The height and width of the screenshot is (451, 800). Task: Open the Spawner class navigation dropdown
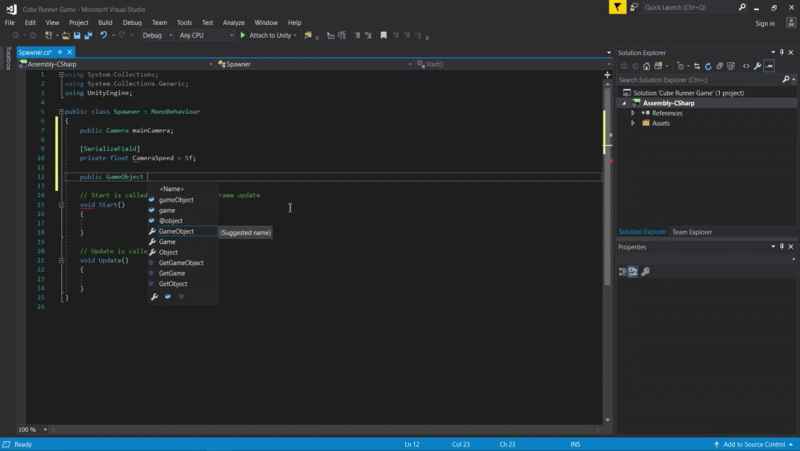(x=315, y=64)
